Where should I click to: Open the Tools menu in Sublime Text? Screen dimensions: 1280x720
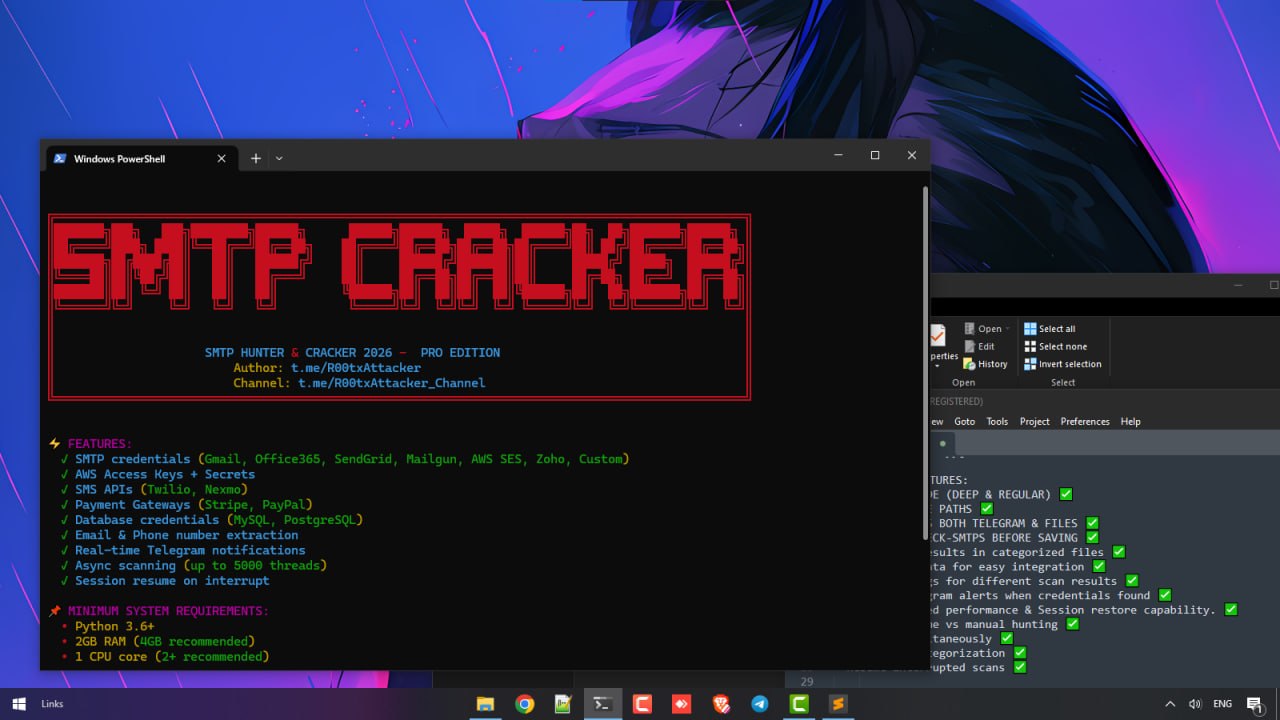997,422
